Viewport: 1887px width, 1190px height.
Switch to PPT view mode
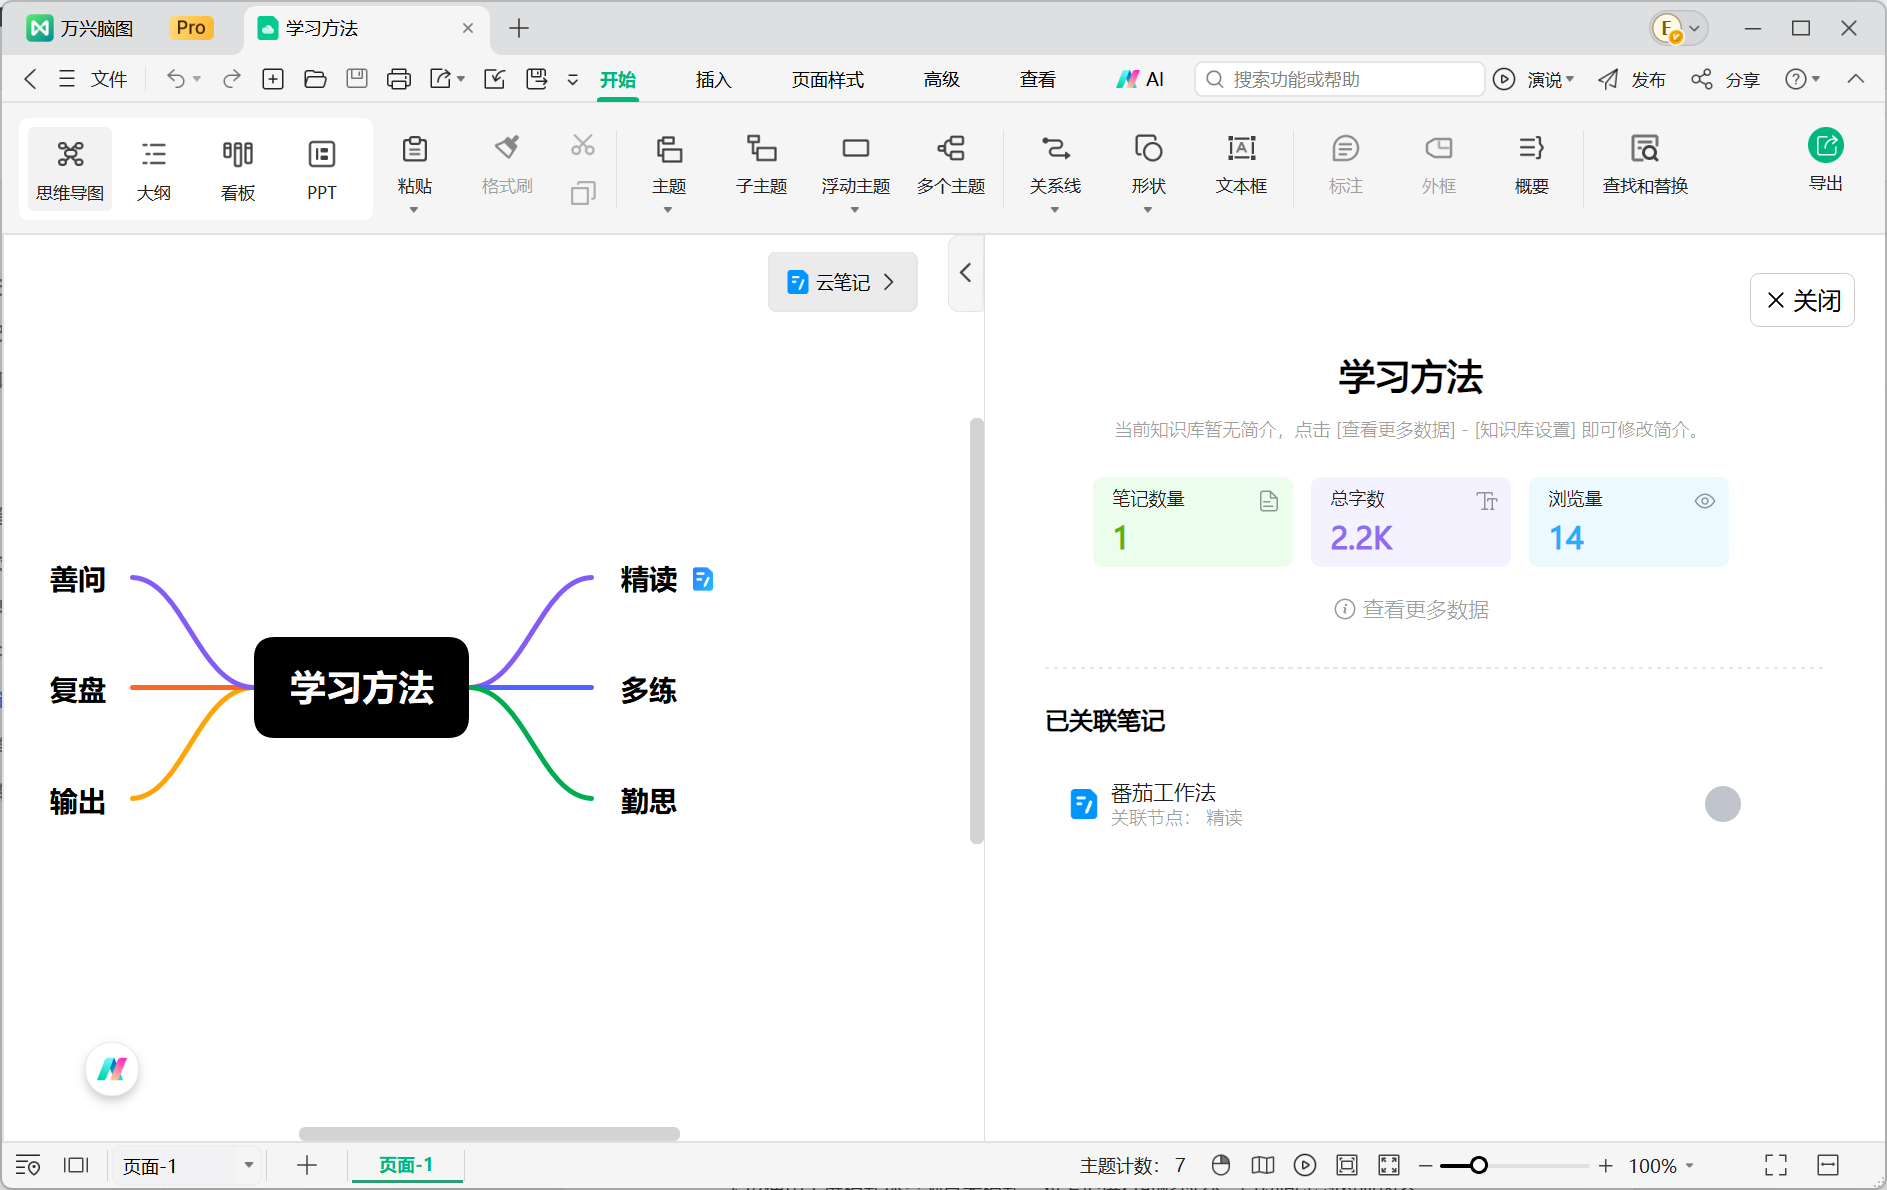point(322,168)
